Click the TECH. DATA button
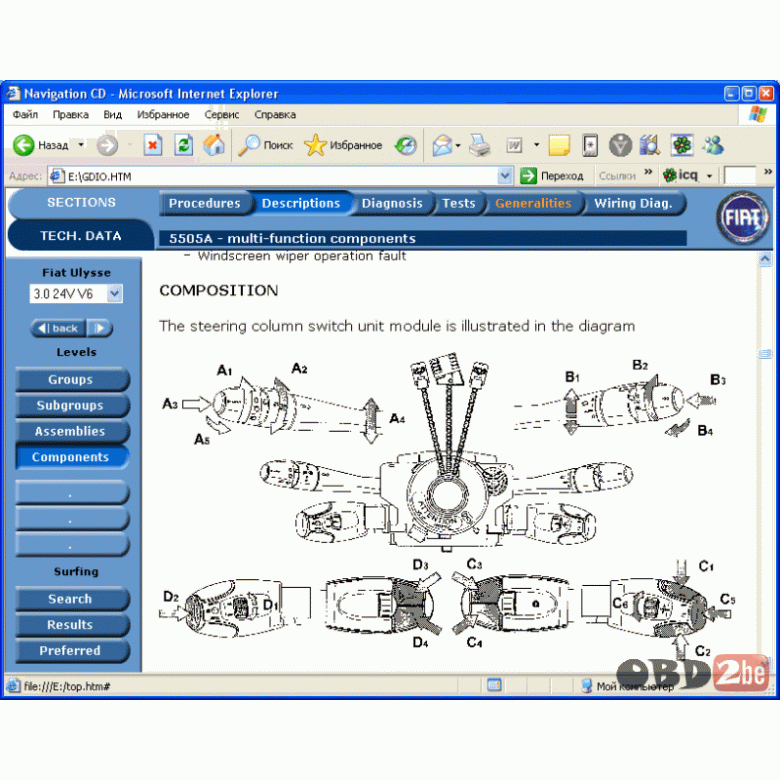780x780 pixels. coord(81,235)
